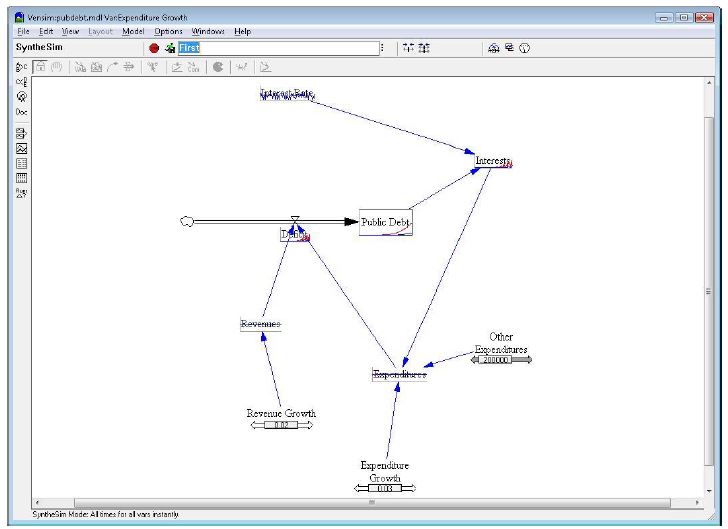
Task: Click the Runs Compare tool icon
Action: pyautogui.click(x=22, y=192)
